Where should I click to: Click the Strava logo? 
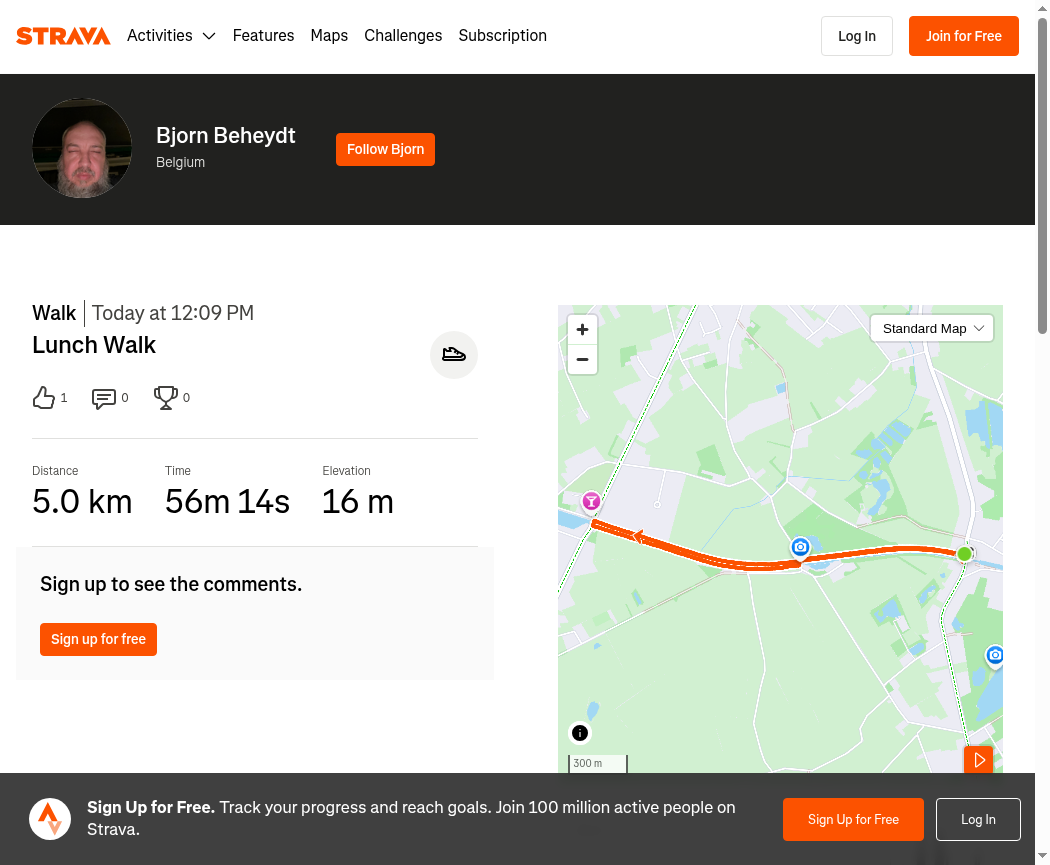(63, 36)
